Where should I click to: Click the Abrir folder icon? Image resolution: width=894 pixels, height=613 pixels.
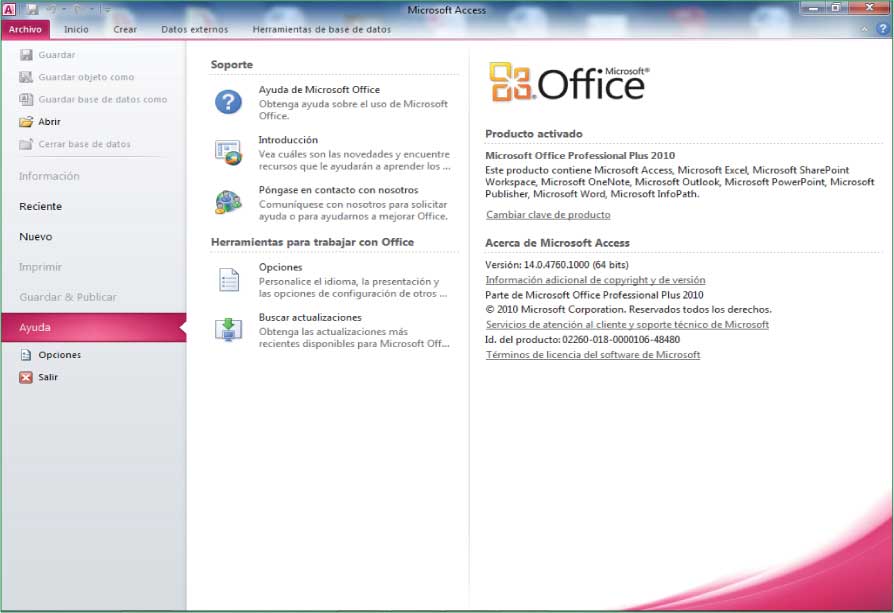click(x=26, y=121)
